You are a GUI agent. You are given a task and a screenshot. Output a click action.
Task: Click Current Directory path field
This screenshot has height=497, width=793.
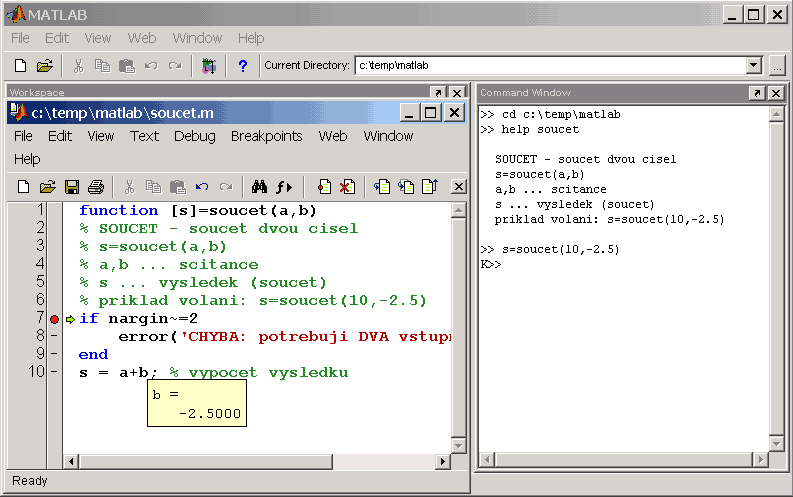pos(550,65)
